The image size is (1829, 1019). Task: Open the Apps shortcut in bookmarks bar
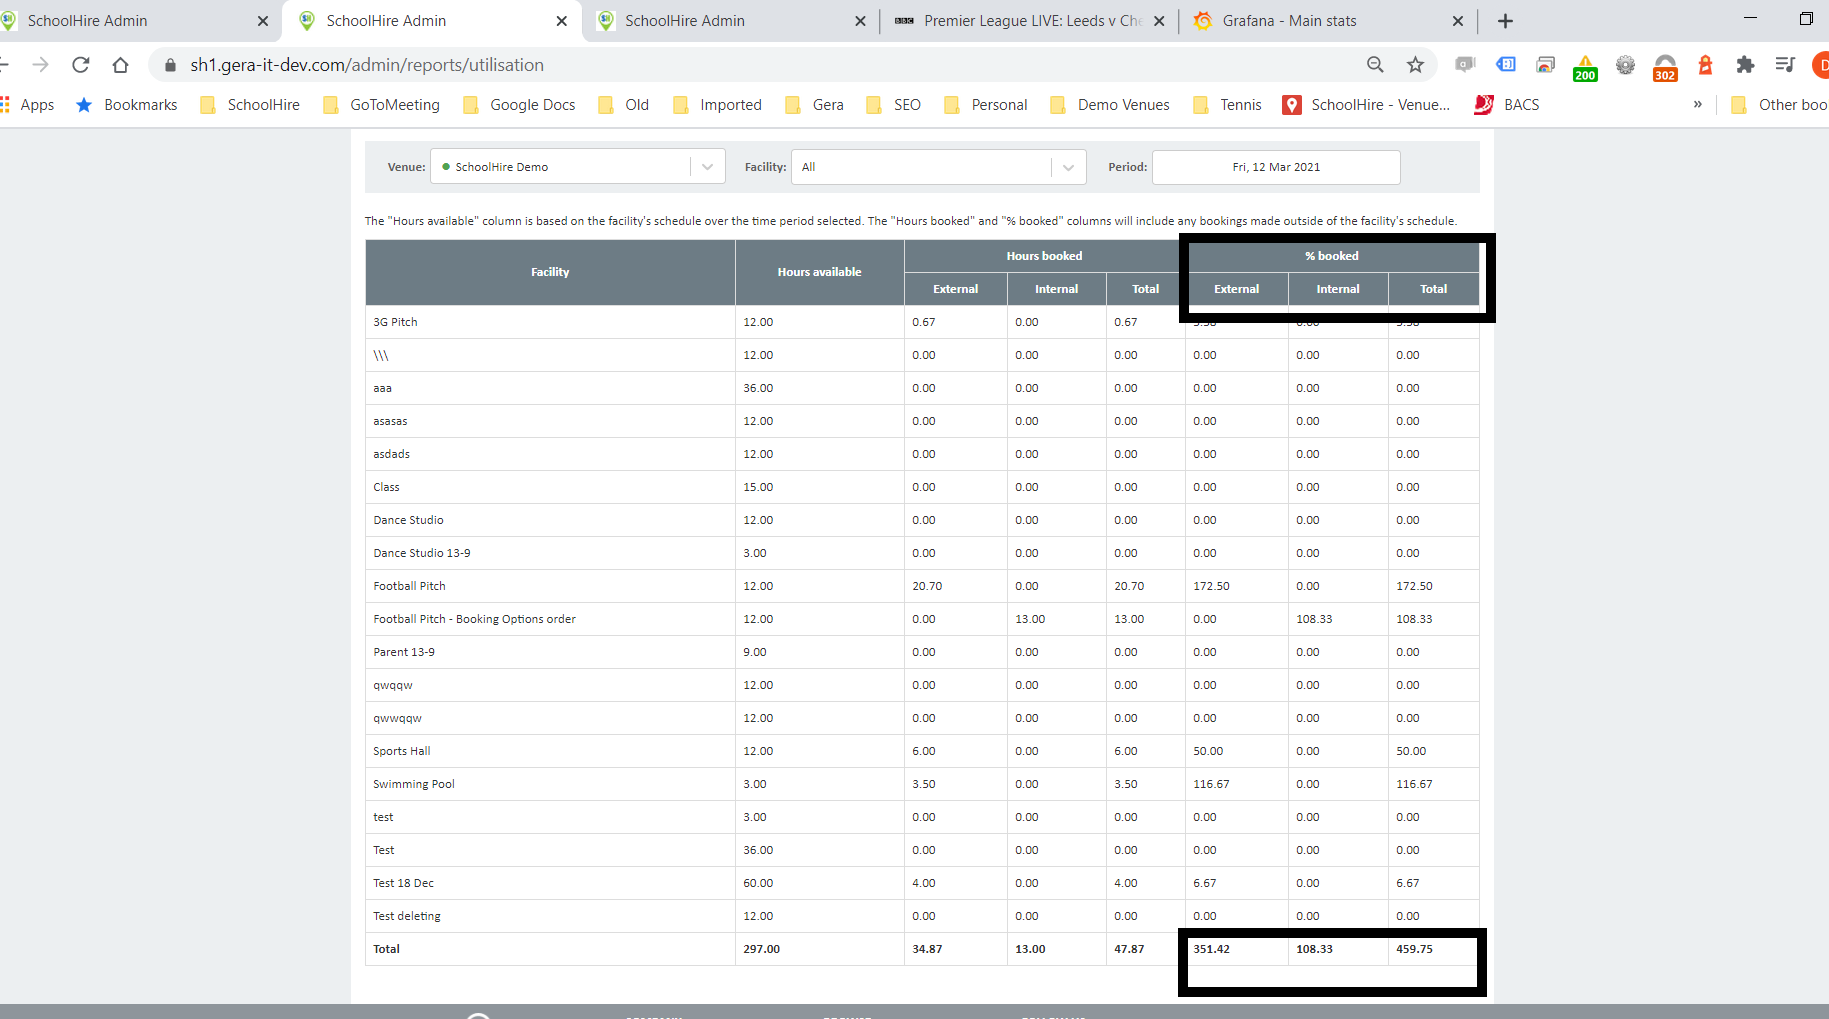(28, 105)
